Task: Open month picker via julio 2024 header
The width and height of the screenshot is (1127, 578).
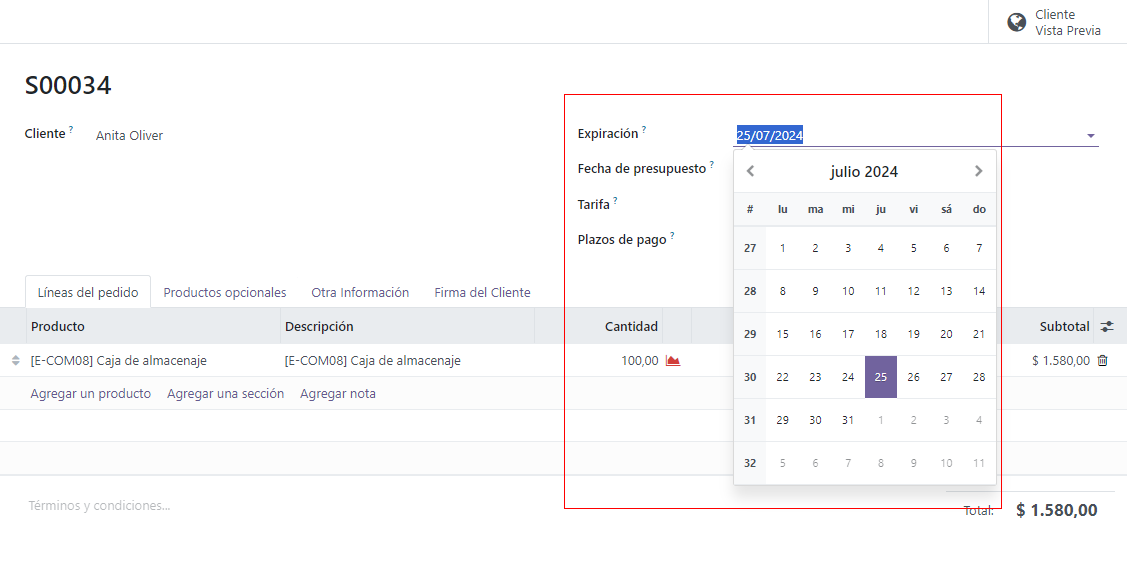Action: pos(864,172)
